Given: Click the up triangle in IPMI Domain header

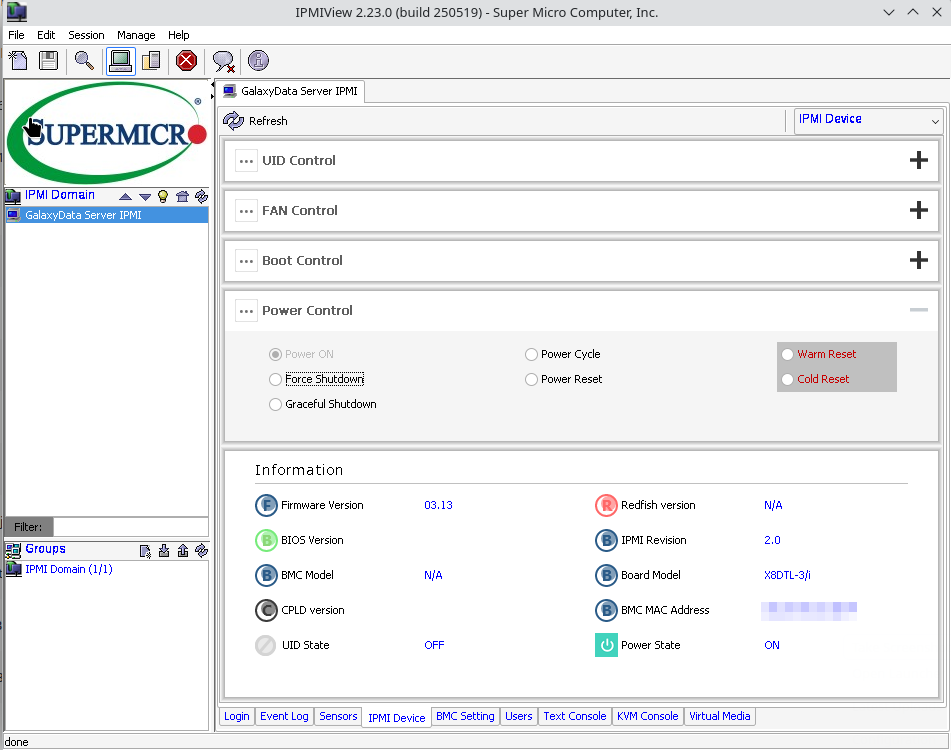Looking at the screenshot, I should (126, 196).
